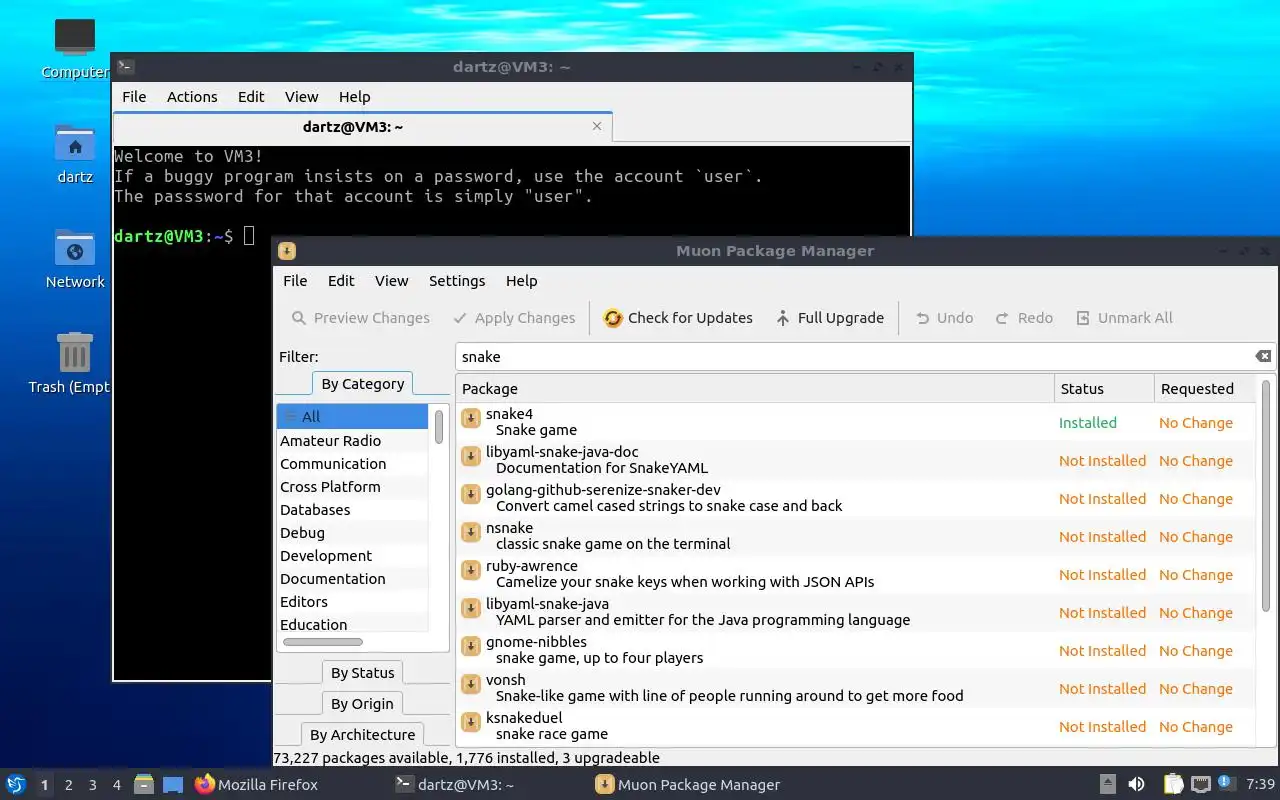Click the Installed status of snake4
1280x800 pixels.
1088,423
